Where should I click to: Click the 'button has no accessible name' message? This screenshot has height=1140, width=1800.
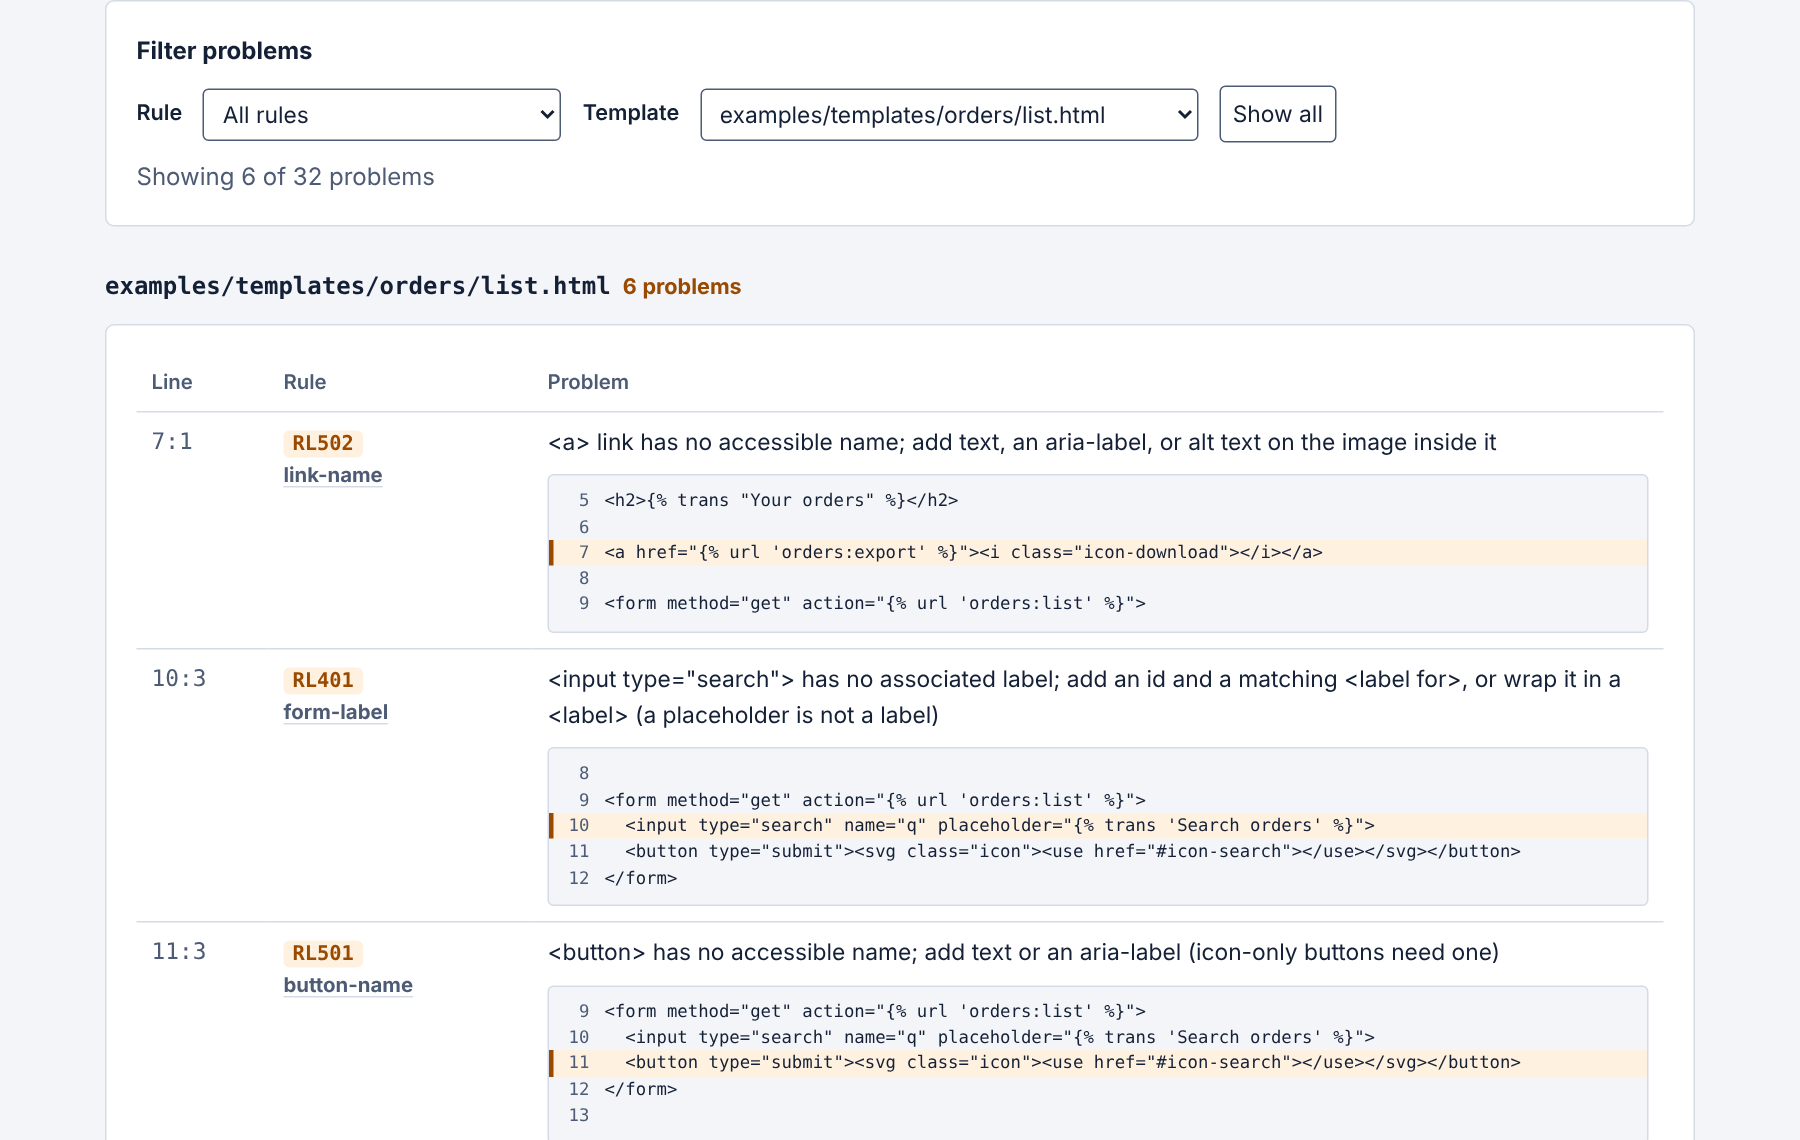(1023, 953)
